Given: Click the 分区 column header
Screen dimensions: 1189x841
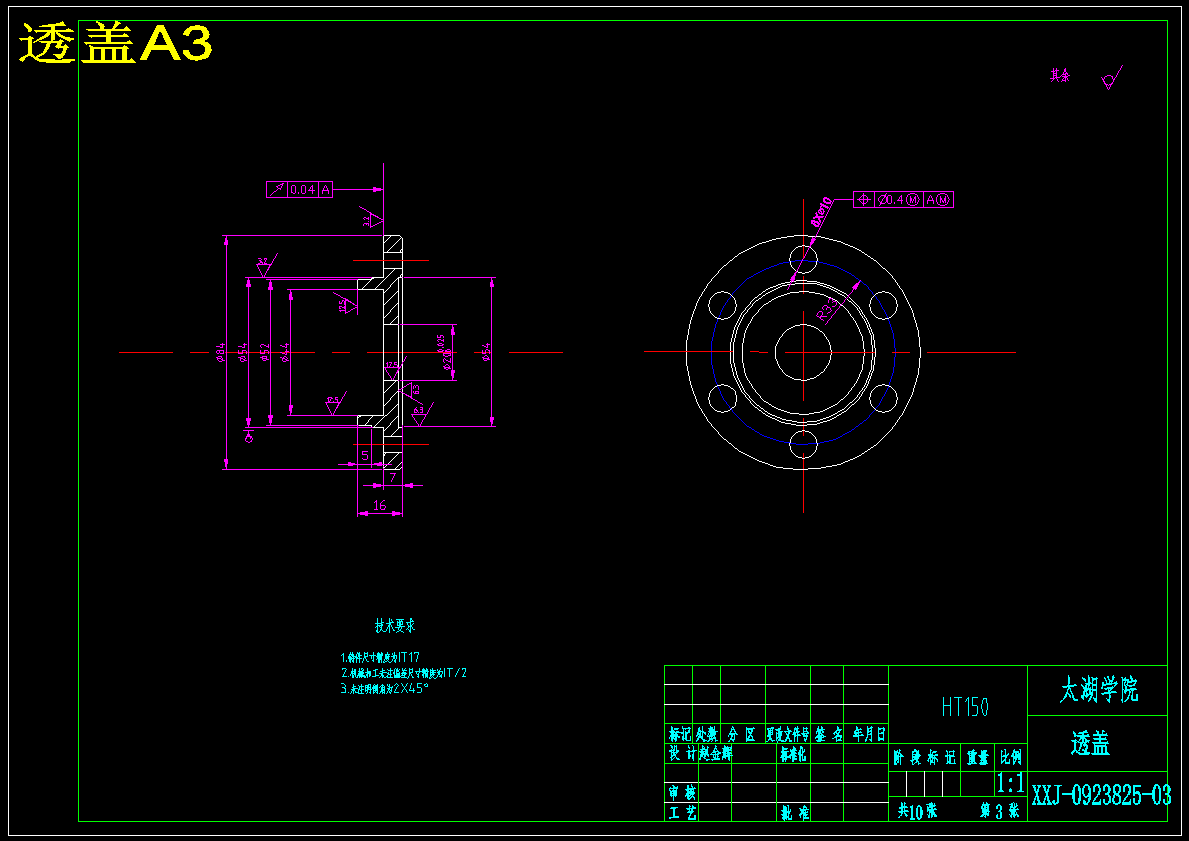Looking at the screenshot, I should pos(742,733).
